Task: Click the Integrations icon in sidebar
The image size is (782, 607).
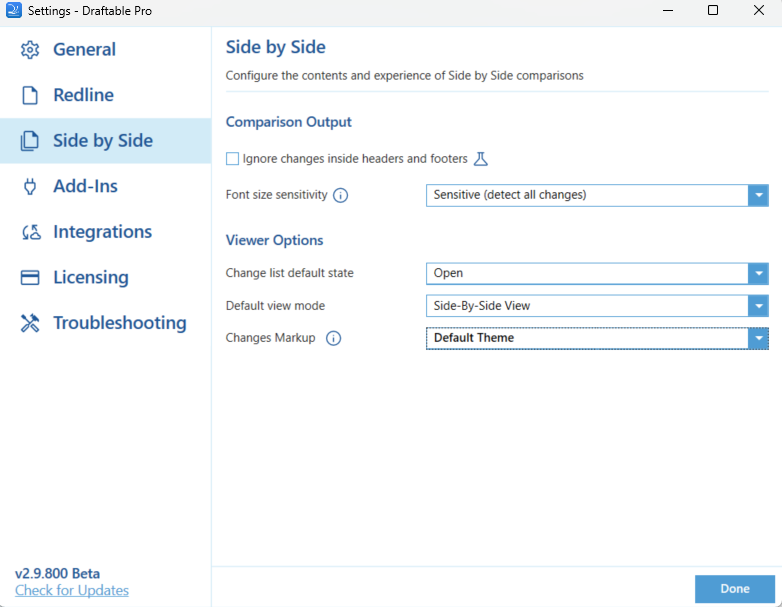Action: click(31, 232)
